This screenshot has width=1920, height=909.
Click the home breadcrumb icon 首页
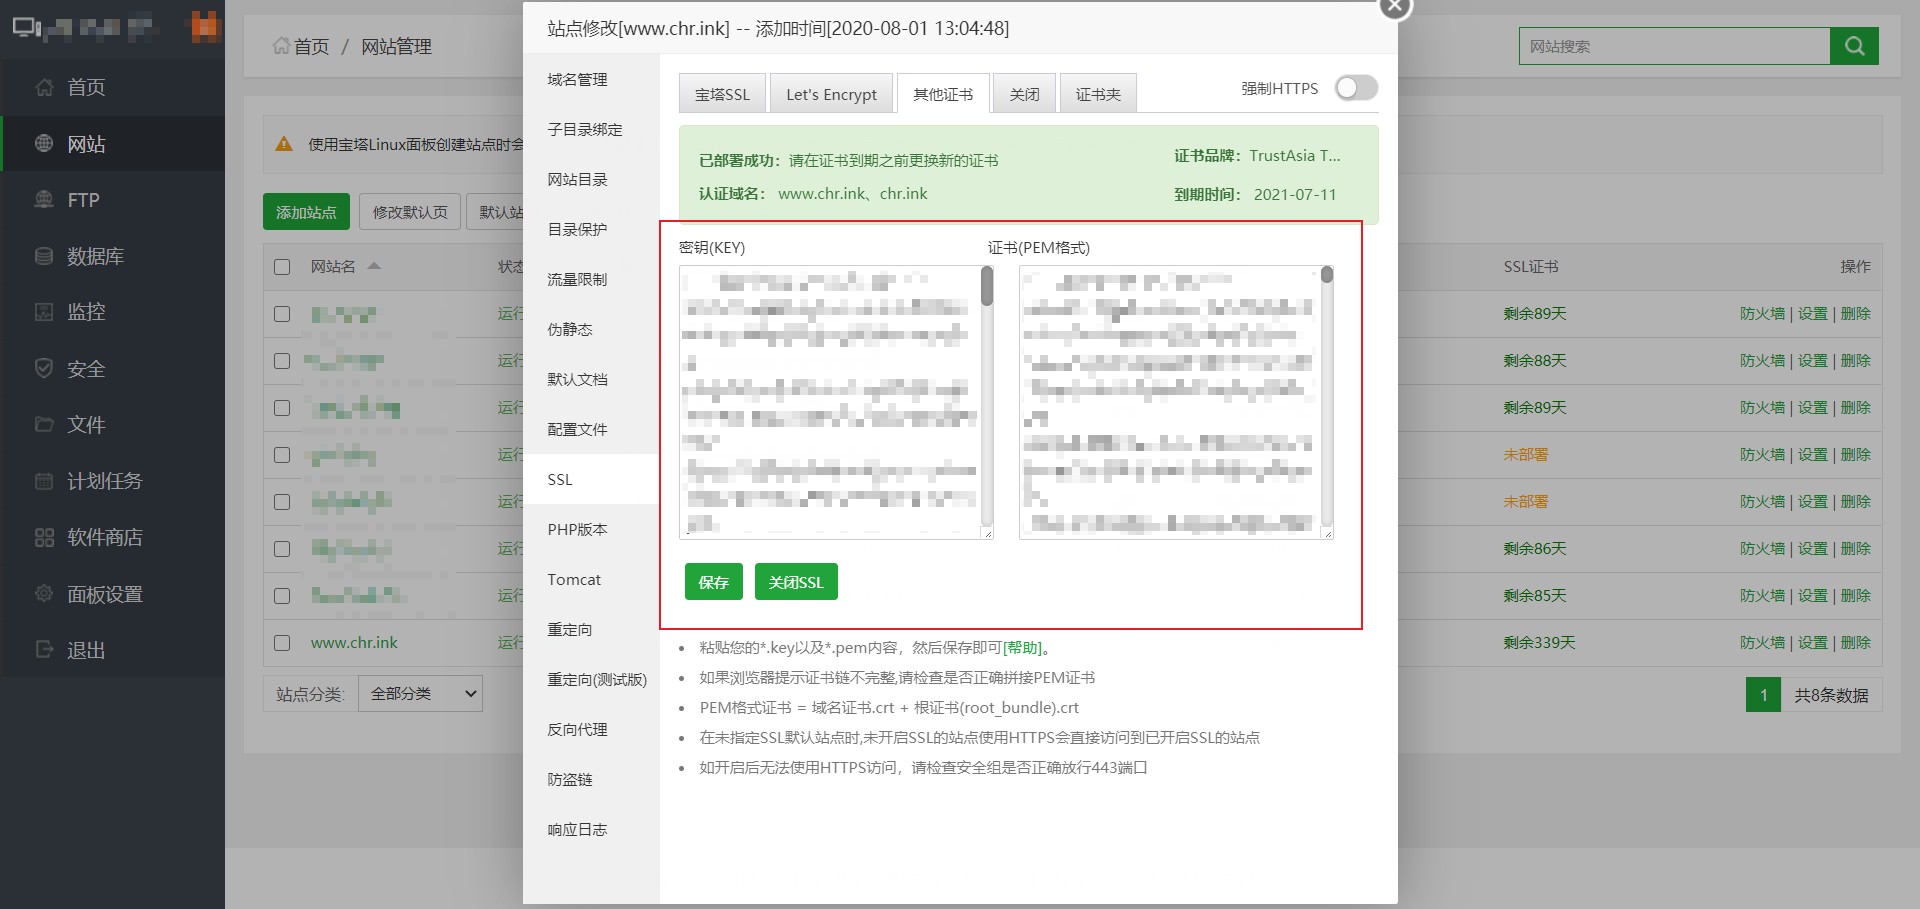coord(281,46)
